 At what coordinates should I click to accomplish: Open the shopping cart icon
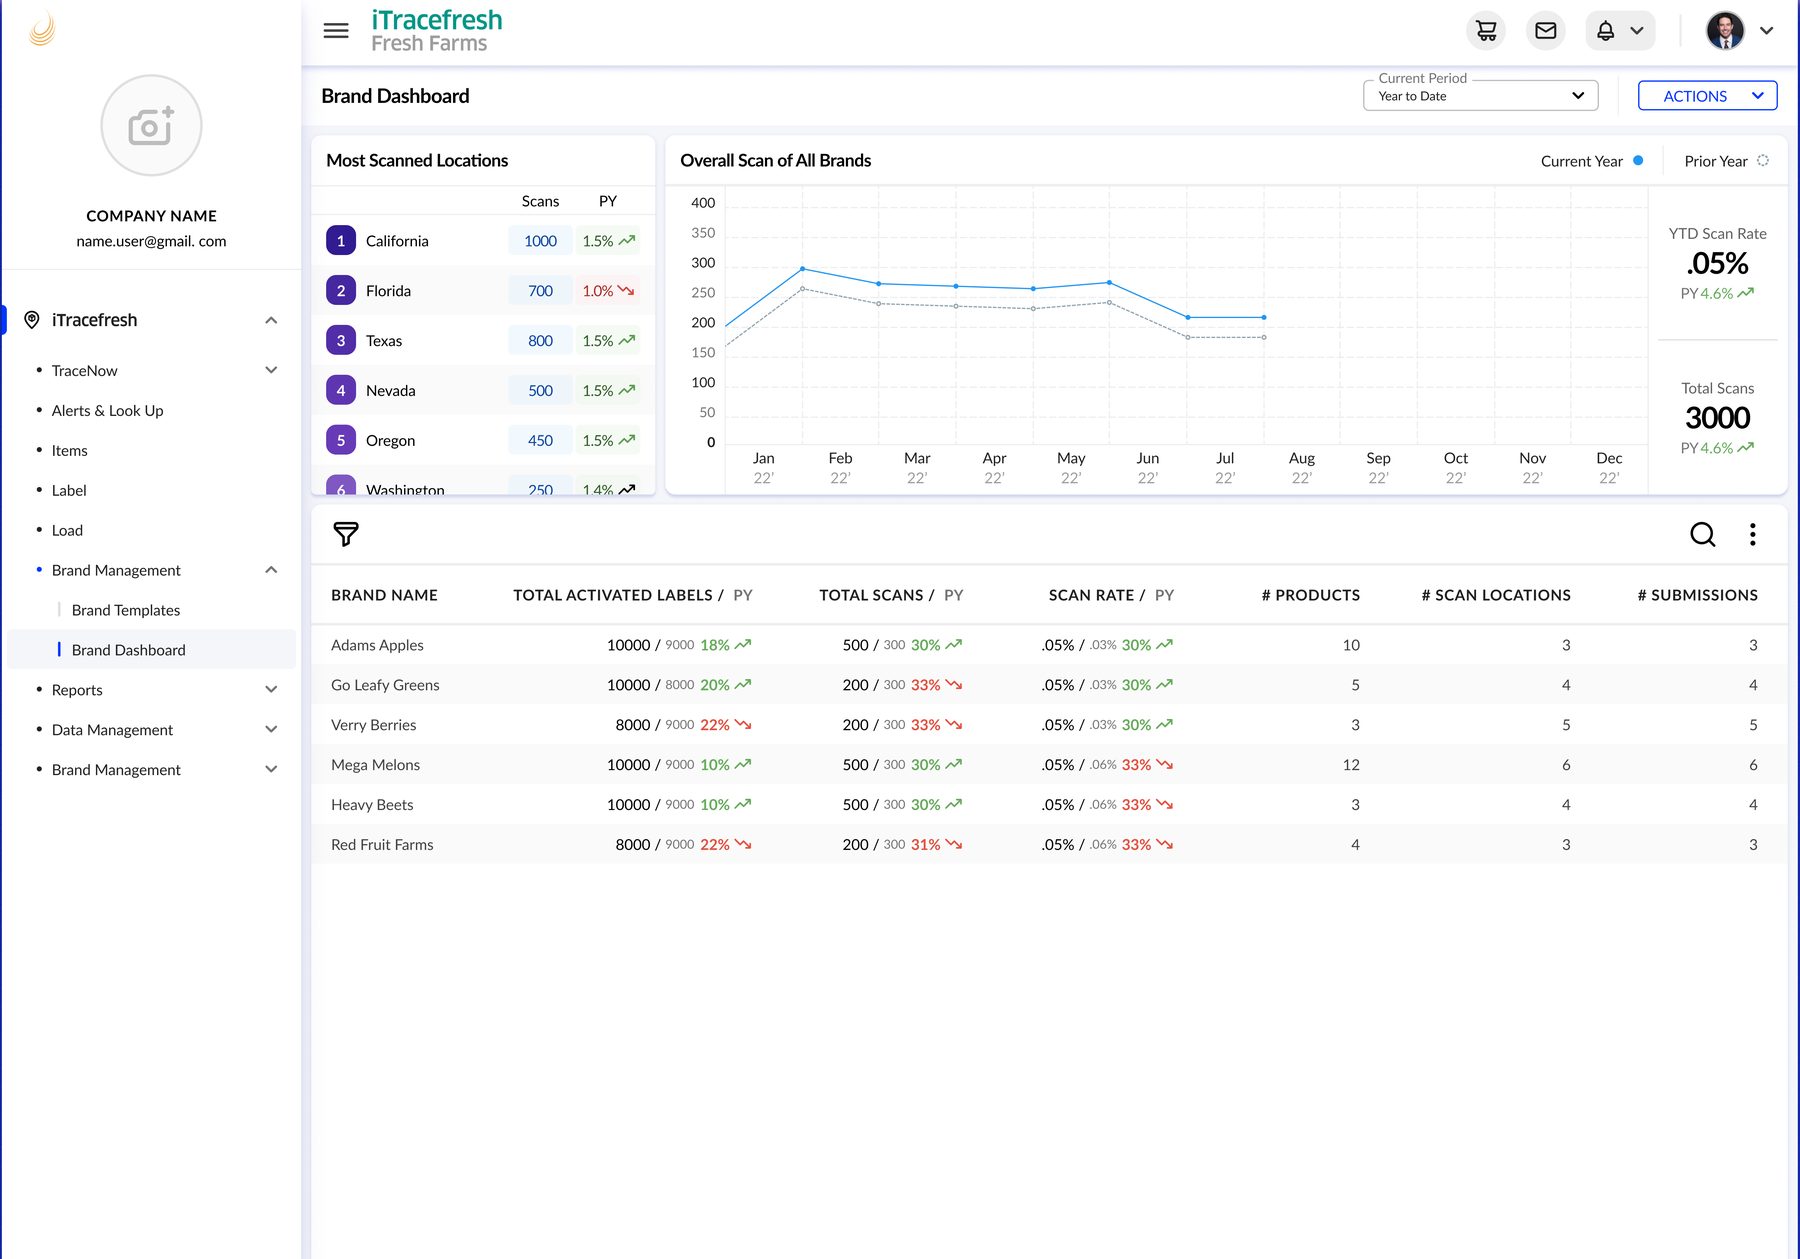pos(1486,31)
